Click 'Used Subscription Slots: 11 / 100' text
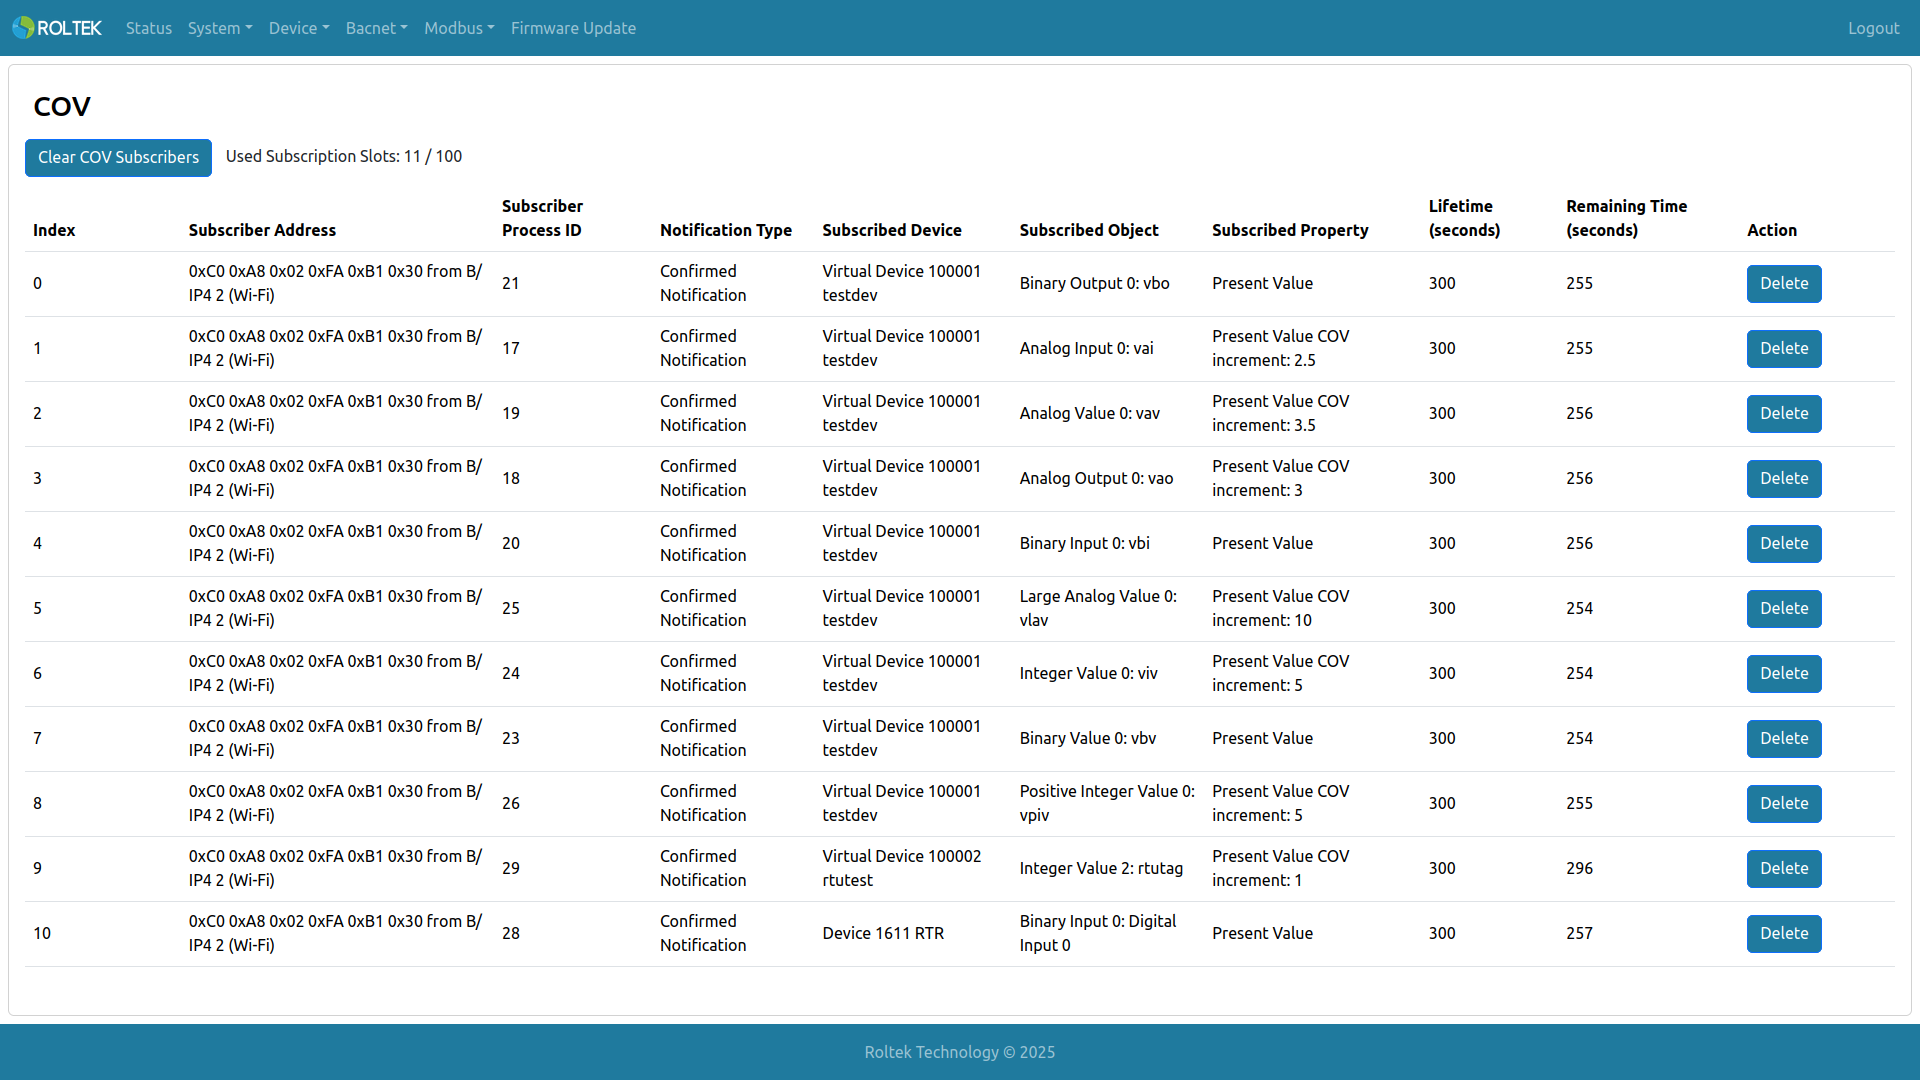This screenshot has height=1080, width=1920. tap(344, 156)
